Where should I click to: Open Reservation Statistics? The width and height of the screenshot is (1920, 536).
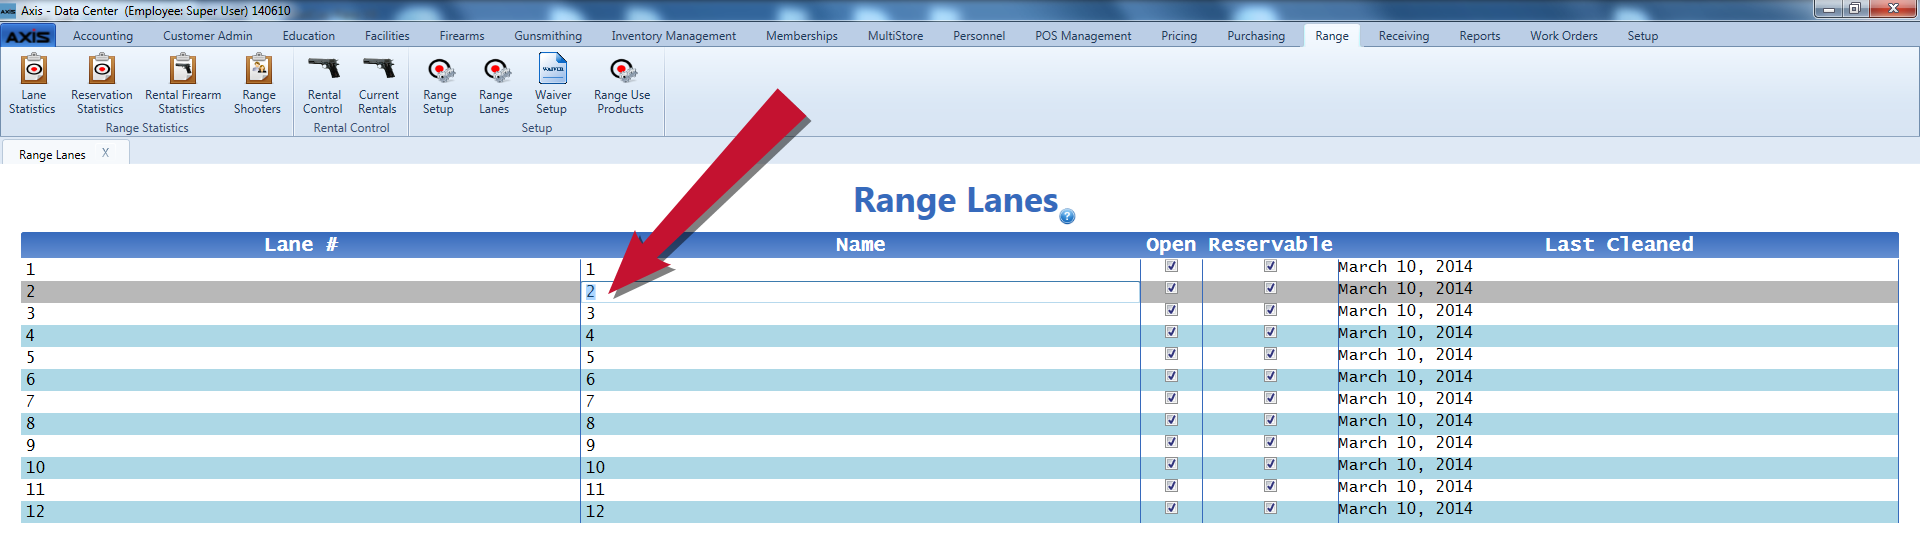pos(101,84)
